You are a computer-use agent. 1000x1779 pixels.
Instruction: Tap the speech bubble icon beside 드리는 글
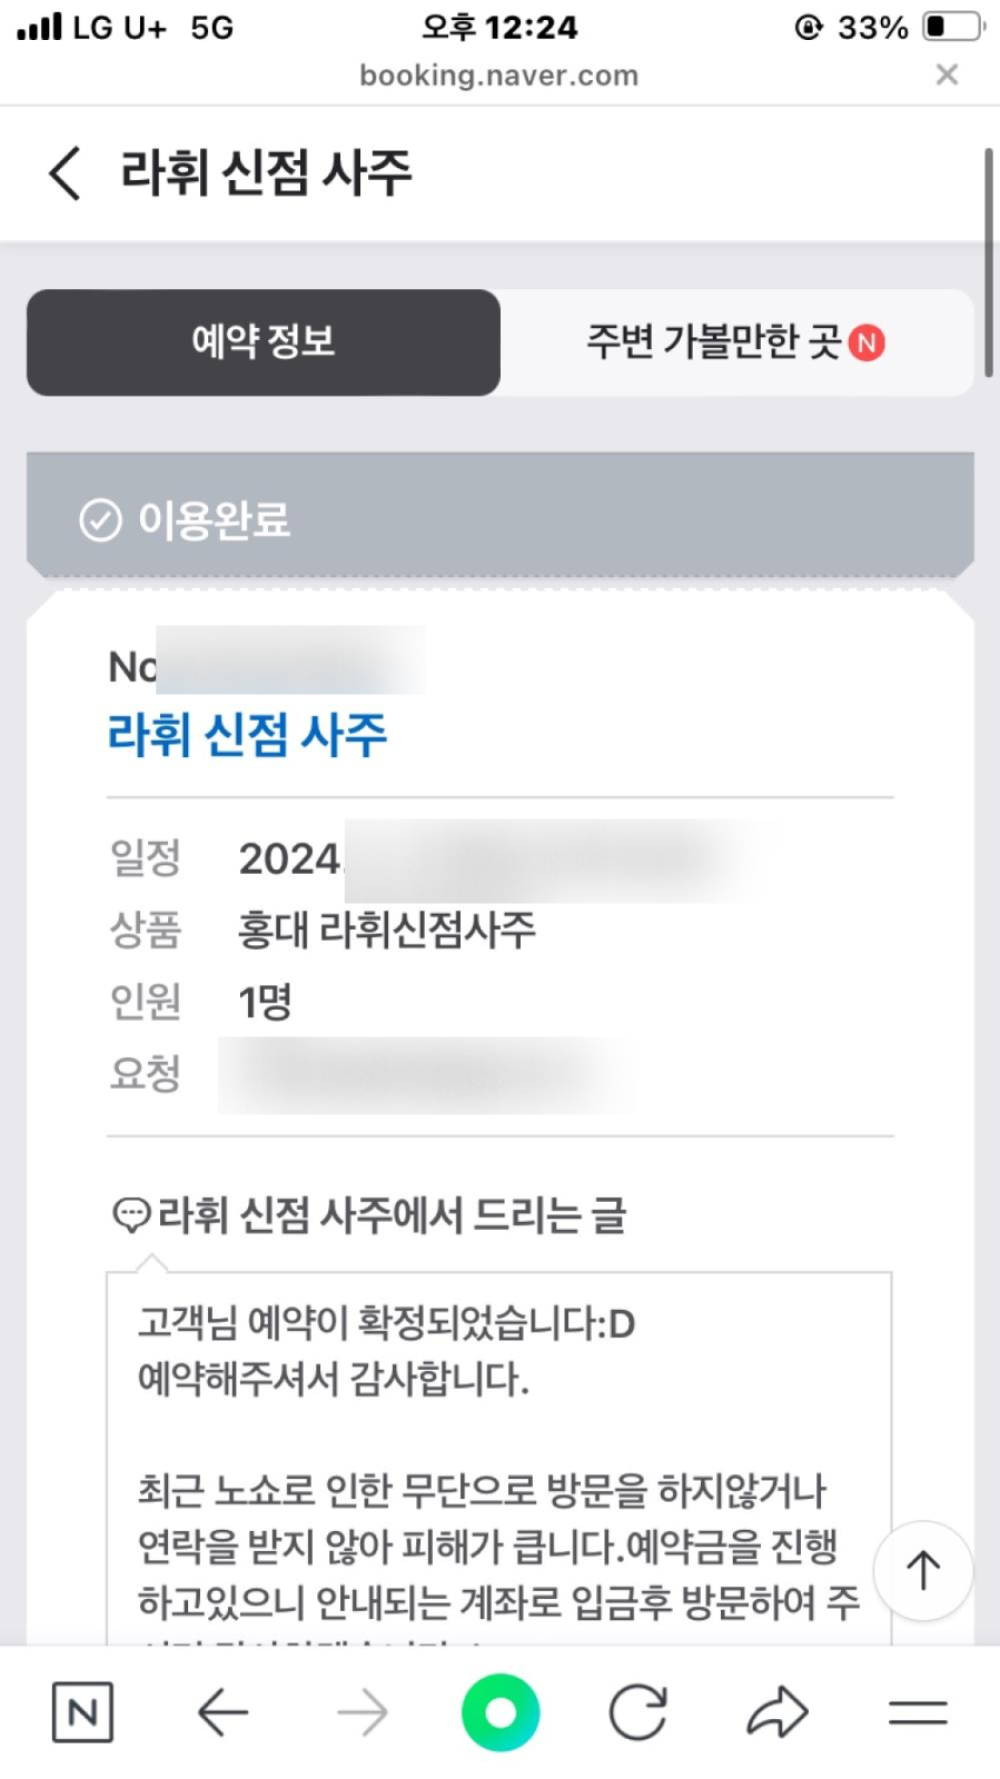(x=131, y=1215)
